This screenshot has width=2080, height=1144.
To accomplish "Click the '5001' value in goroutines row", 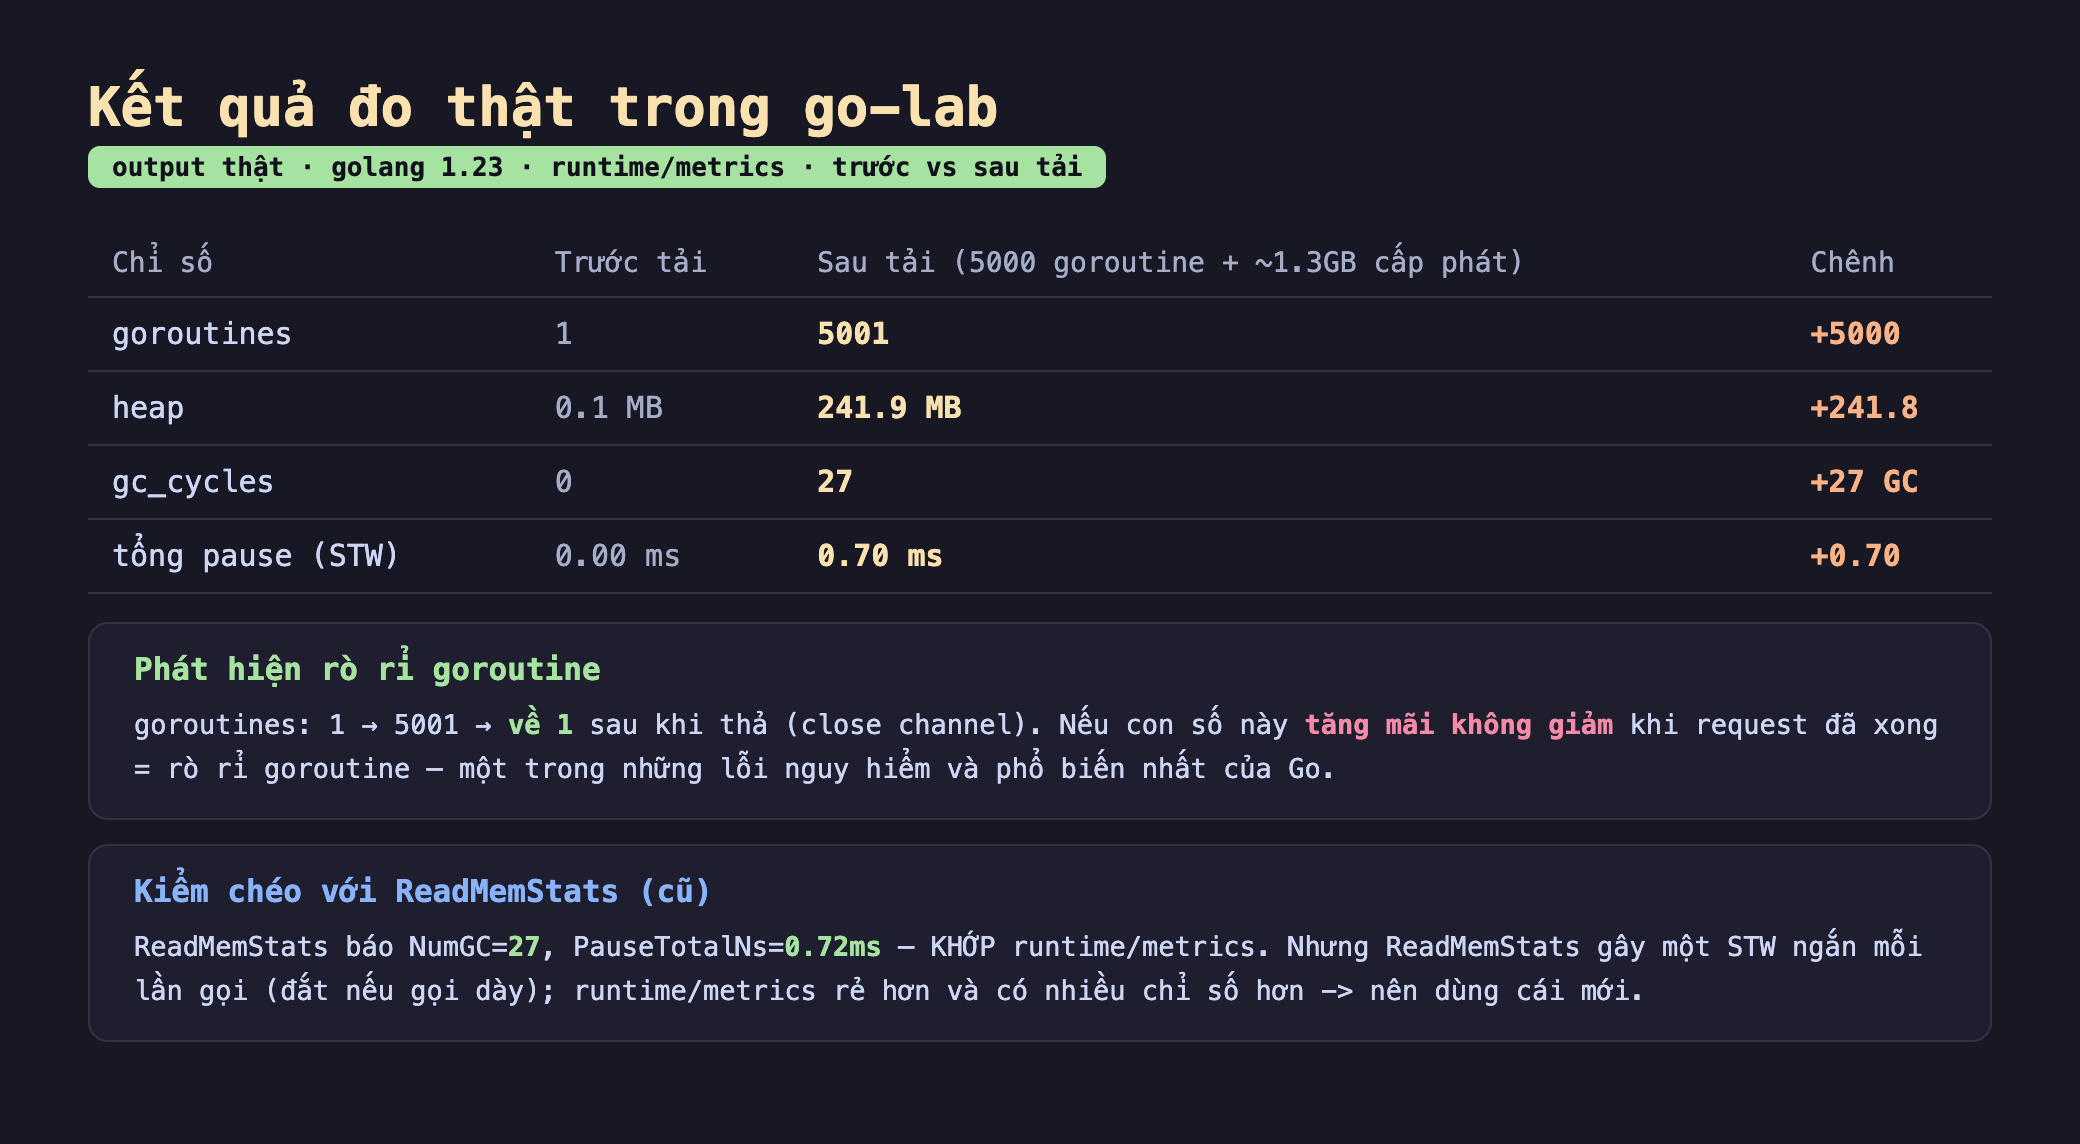I will (x=853, y=334).
